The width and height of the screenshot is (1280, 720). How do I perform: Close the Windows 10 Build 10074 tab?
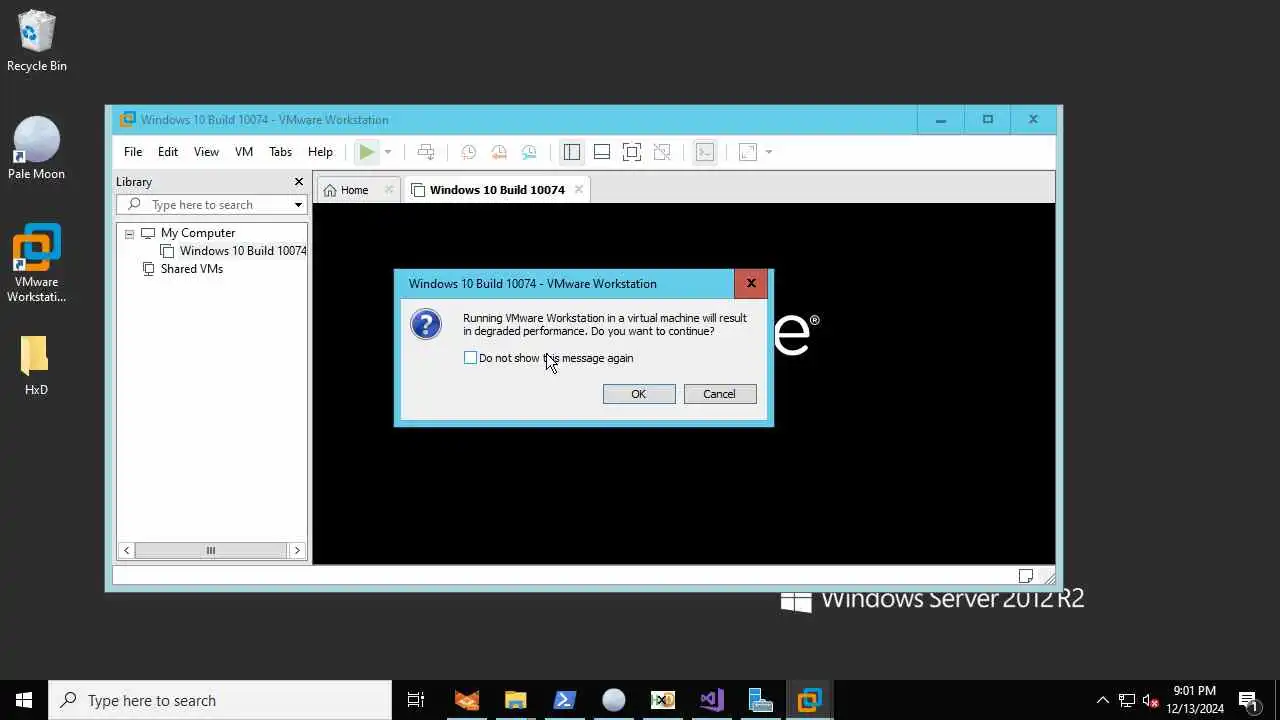pos(578,190)
